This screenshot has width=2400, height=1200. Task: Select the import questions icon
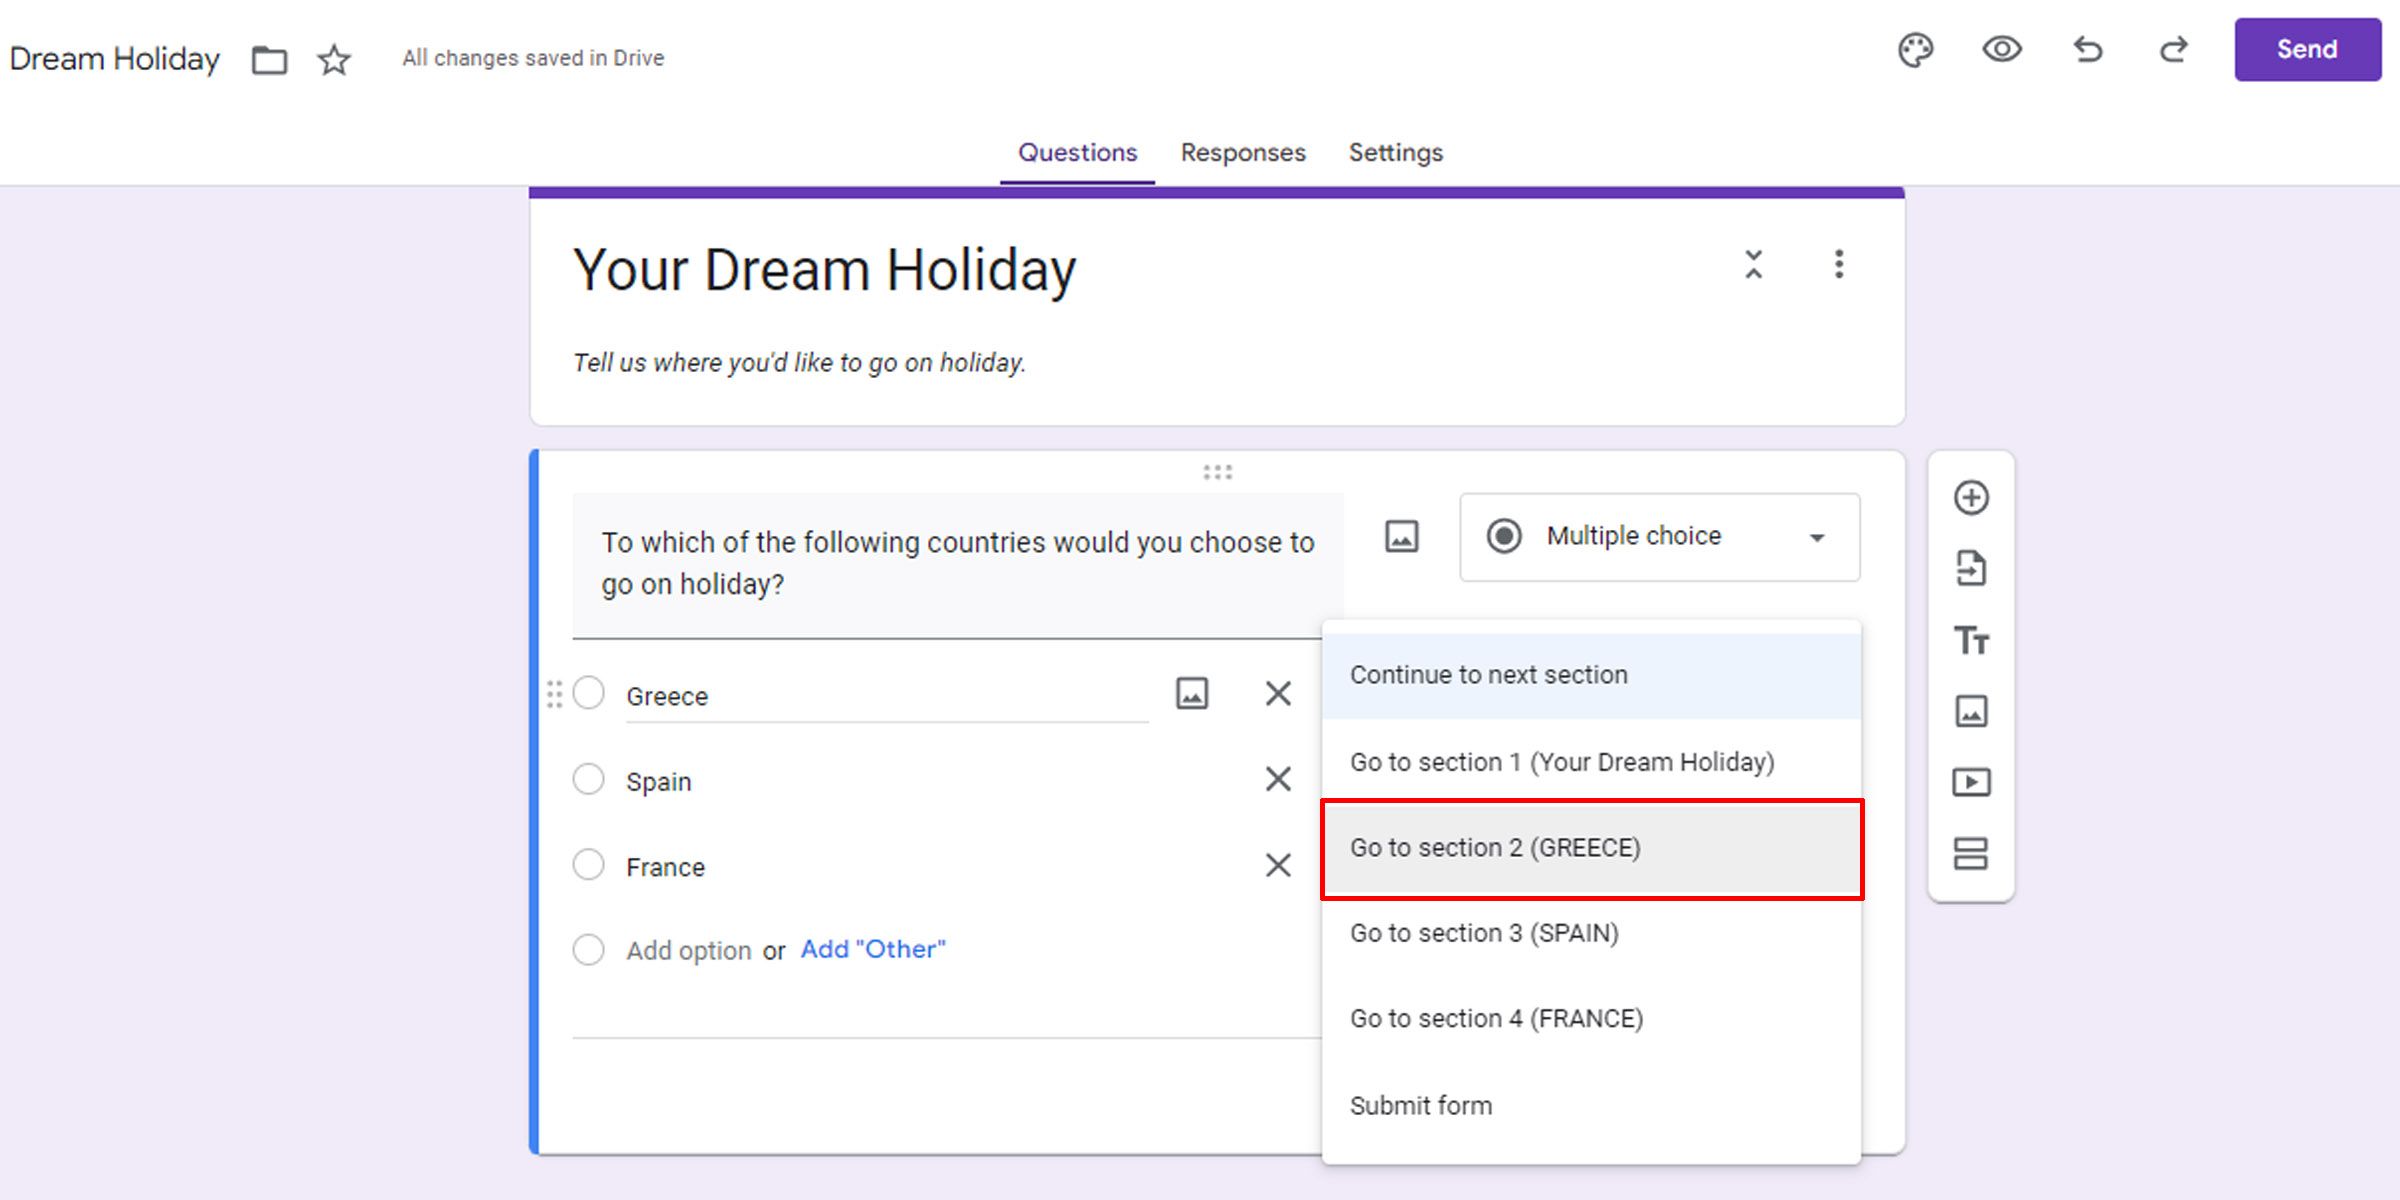1971,568
